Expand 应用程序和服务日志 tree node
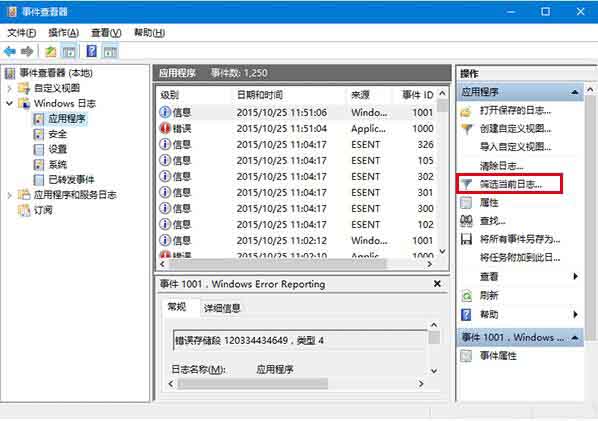This screenshot has height=421, width=598. 10,195
